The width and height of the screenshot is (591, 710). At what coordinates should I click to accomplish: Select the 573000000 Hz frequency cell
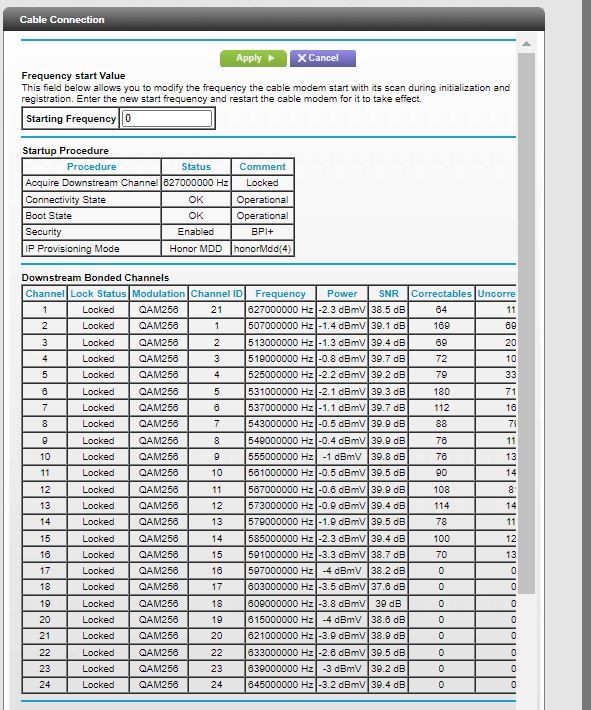tap(281, 505)
